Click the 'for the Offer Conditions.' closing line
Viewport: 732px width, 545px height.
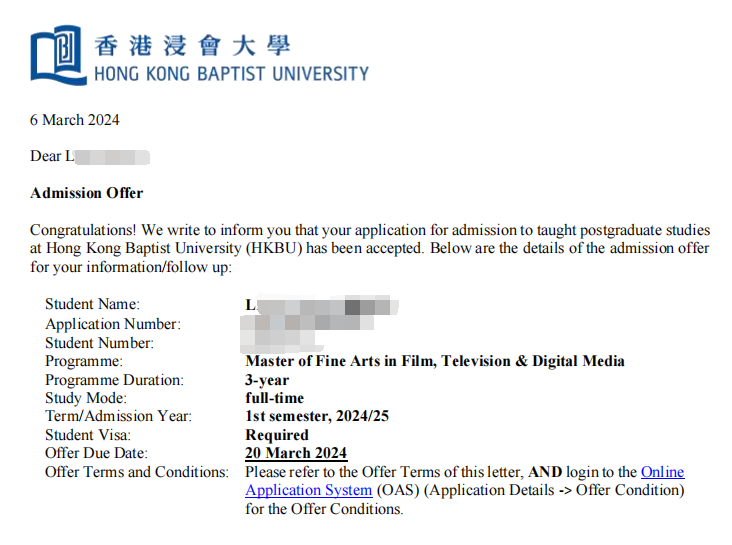(x=324, y=509)
